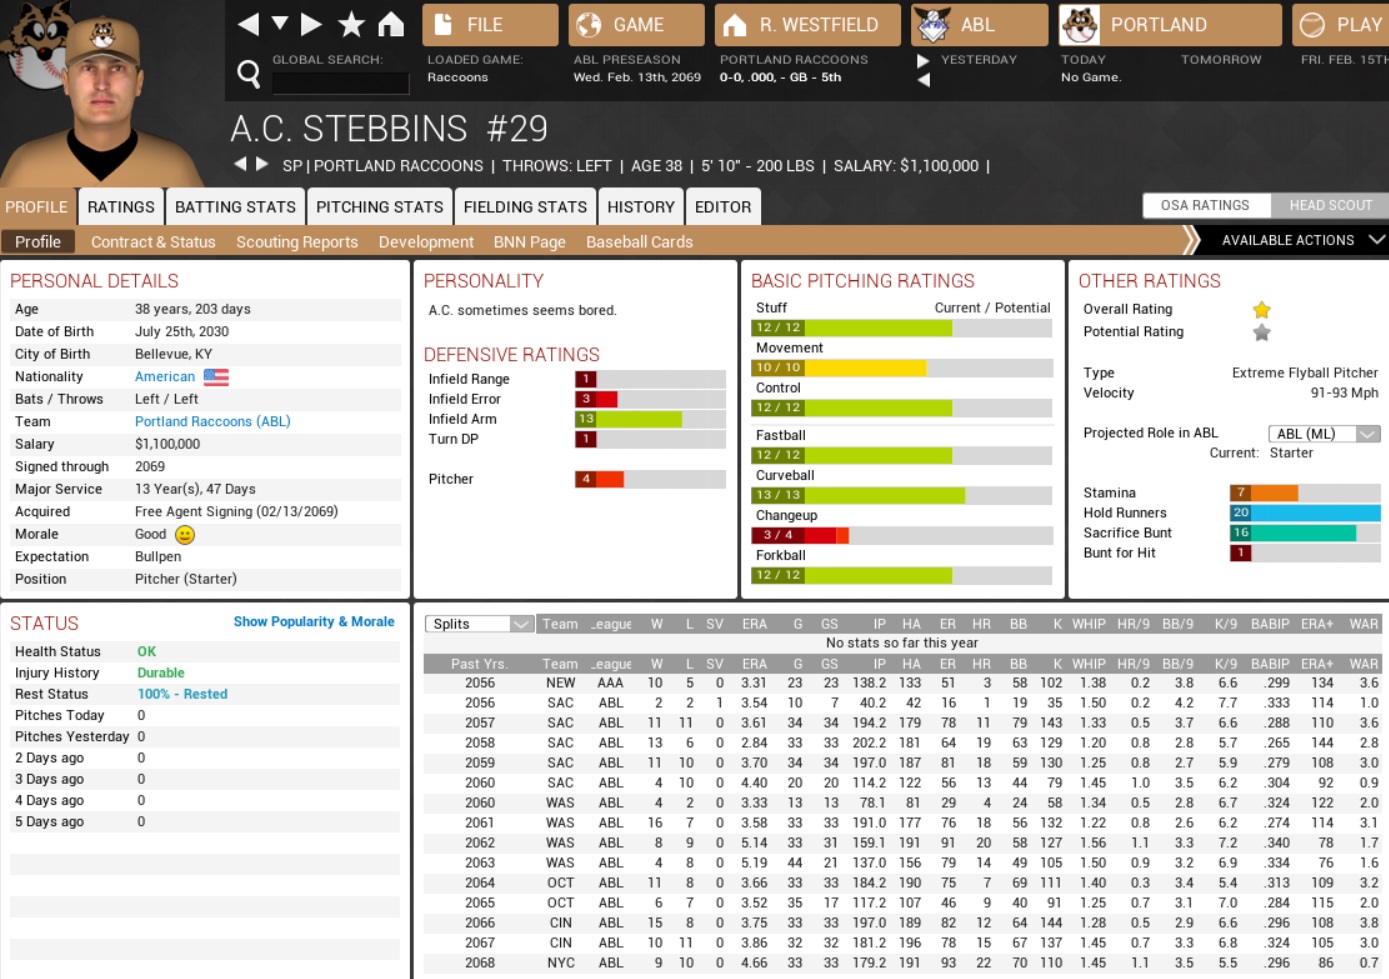Switch to OSA Ratings view
The image size is (1389, 979).
[x=1205, y=205]
